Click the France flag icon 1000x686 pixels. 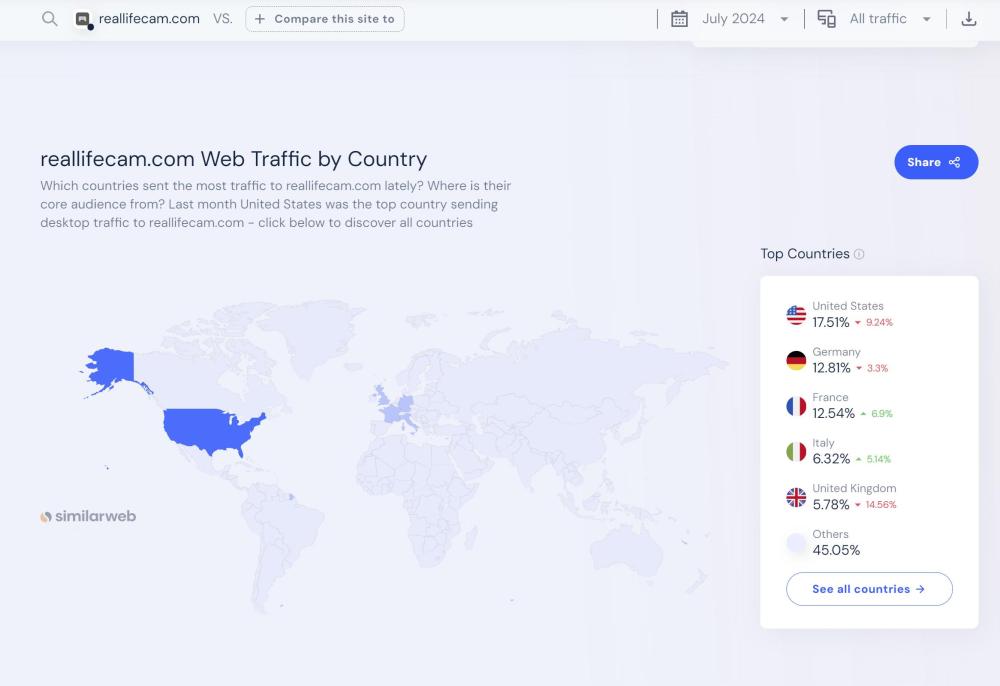tap(796, 406)
